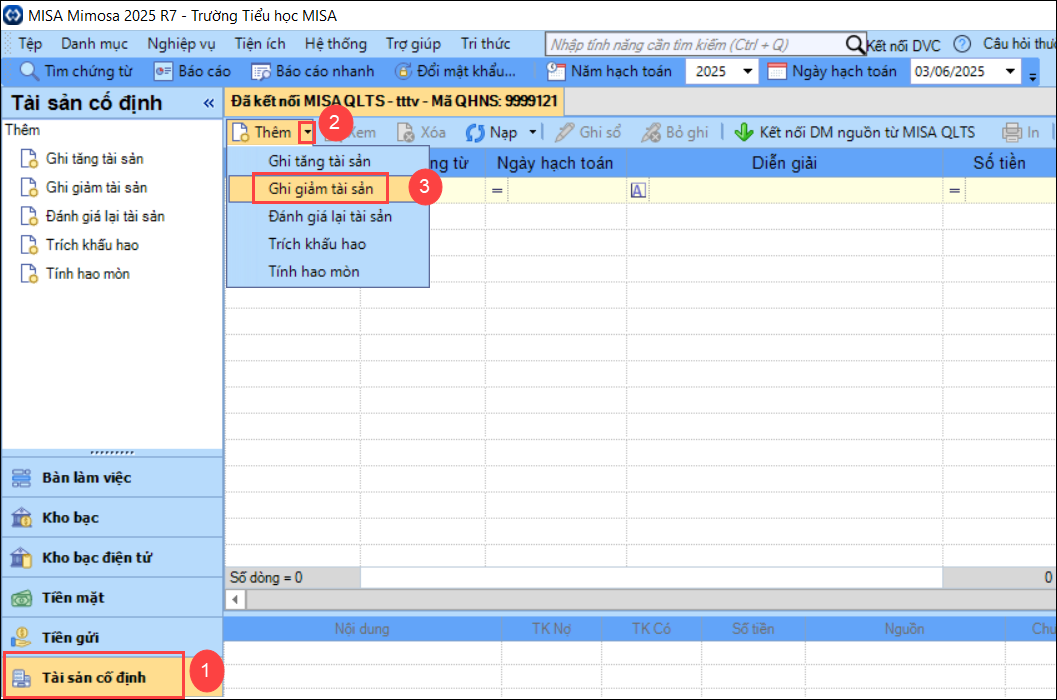Open Kho bạc điện tử module
Viewport: 1057px width, 700px height.
point(112,558)
